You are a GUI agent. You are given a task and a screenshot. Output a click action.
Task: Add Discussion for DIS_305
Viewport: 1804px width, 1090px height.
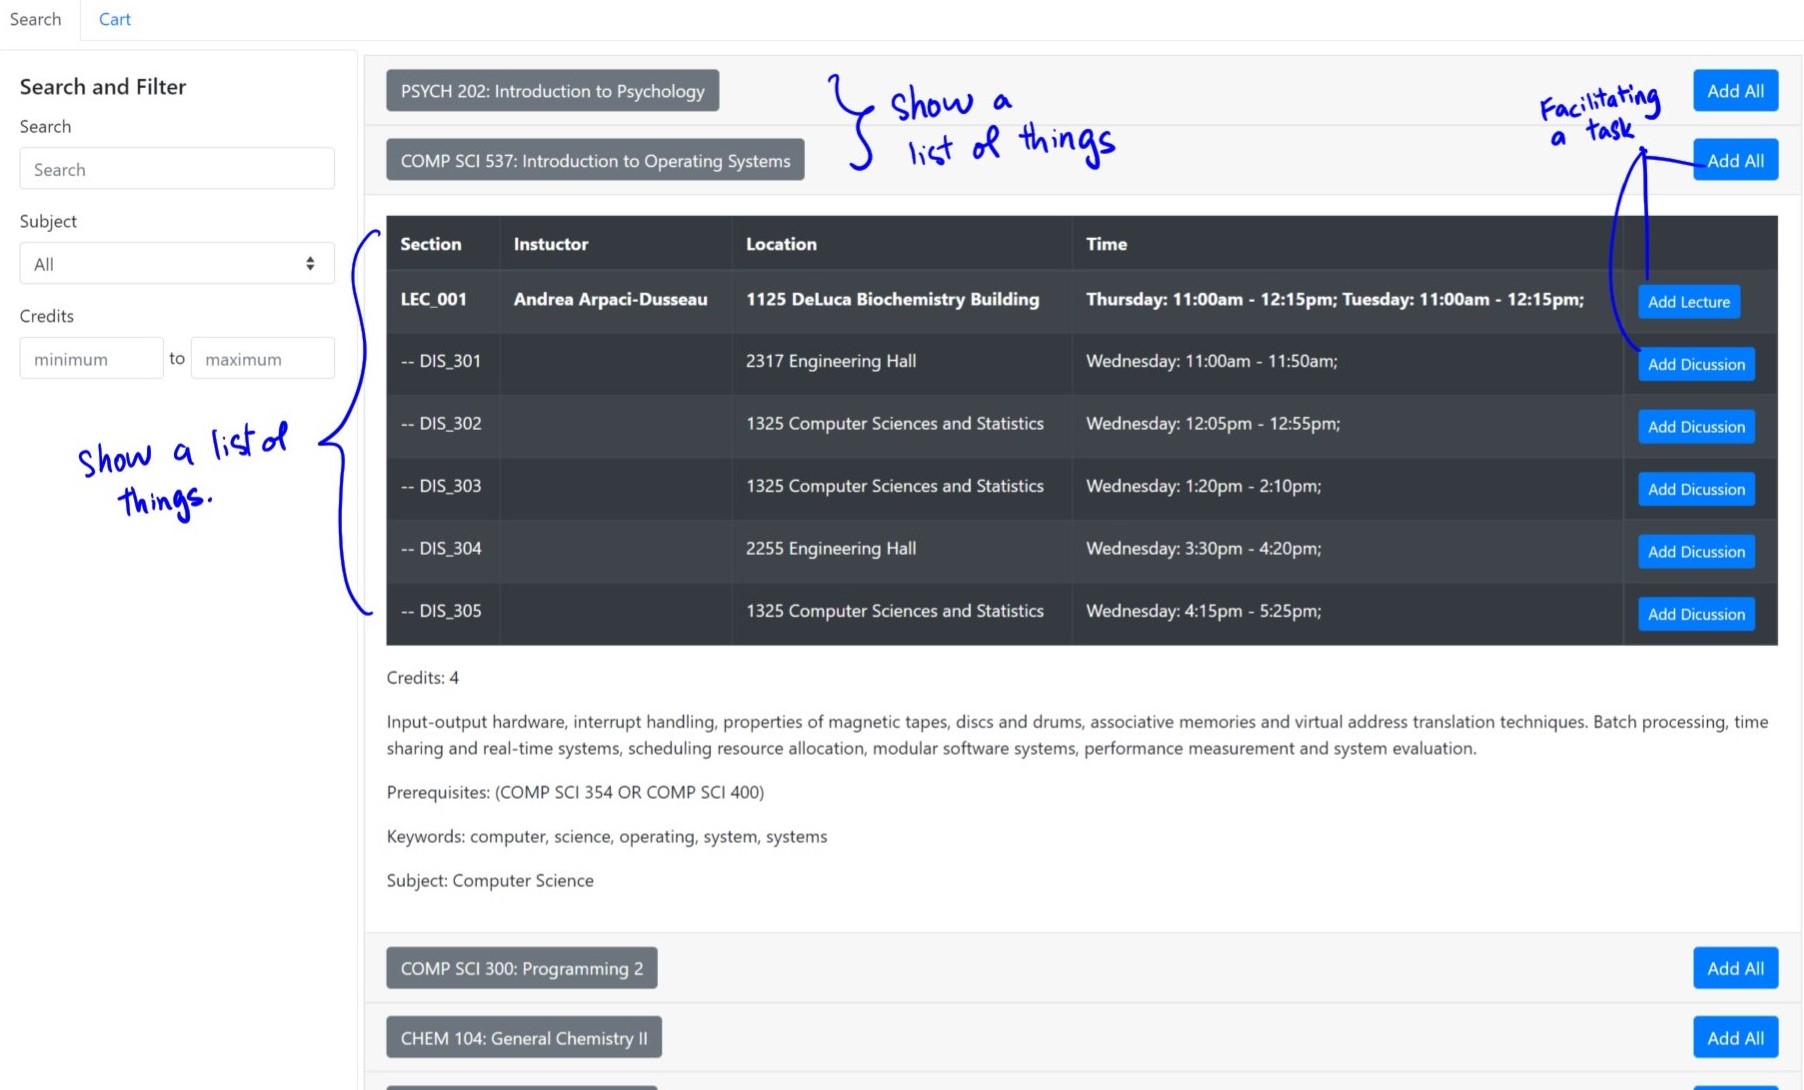(1696, 614)
